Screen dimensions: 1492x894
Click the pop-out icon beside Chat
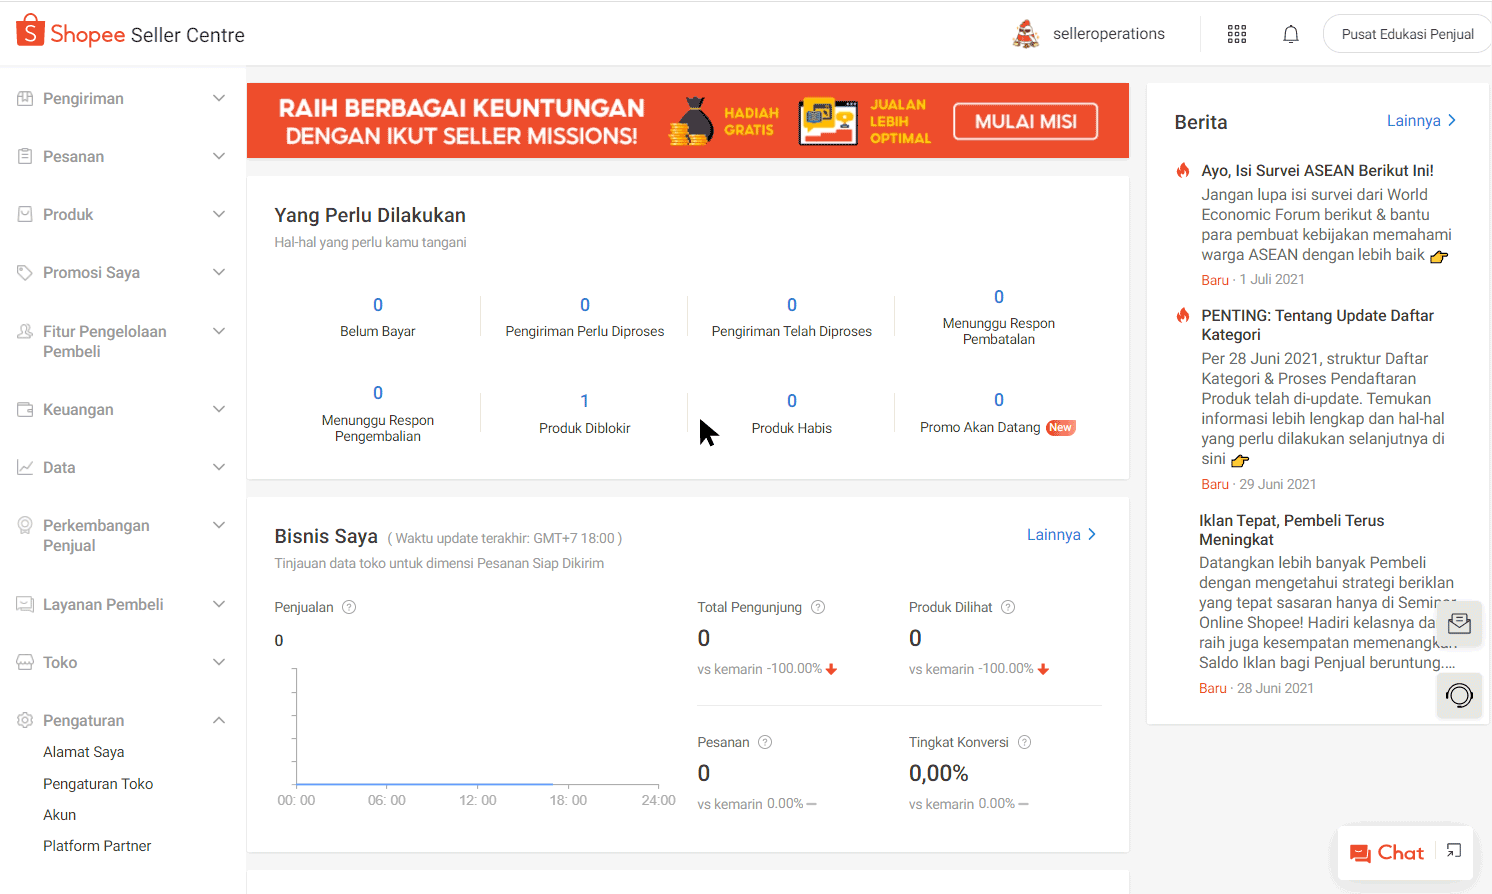tap(1453, 851)
